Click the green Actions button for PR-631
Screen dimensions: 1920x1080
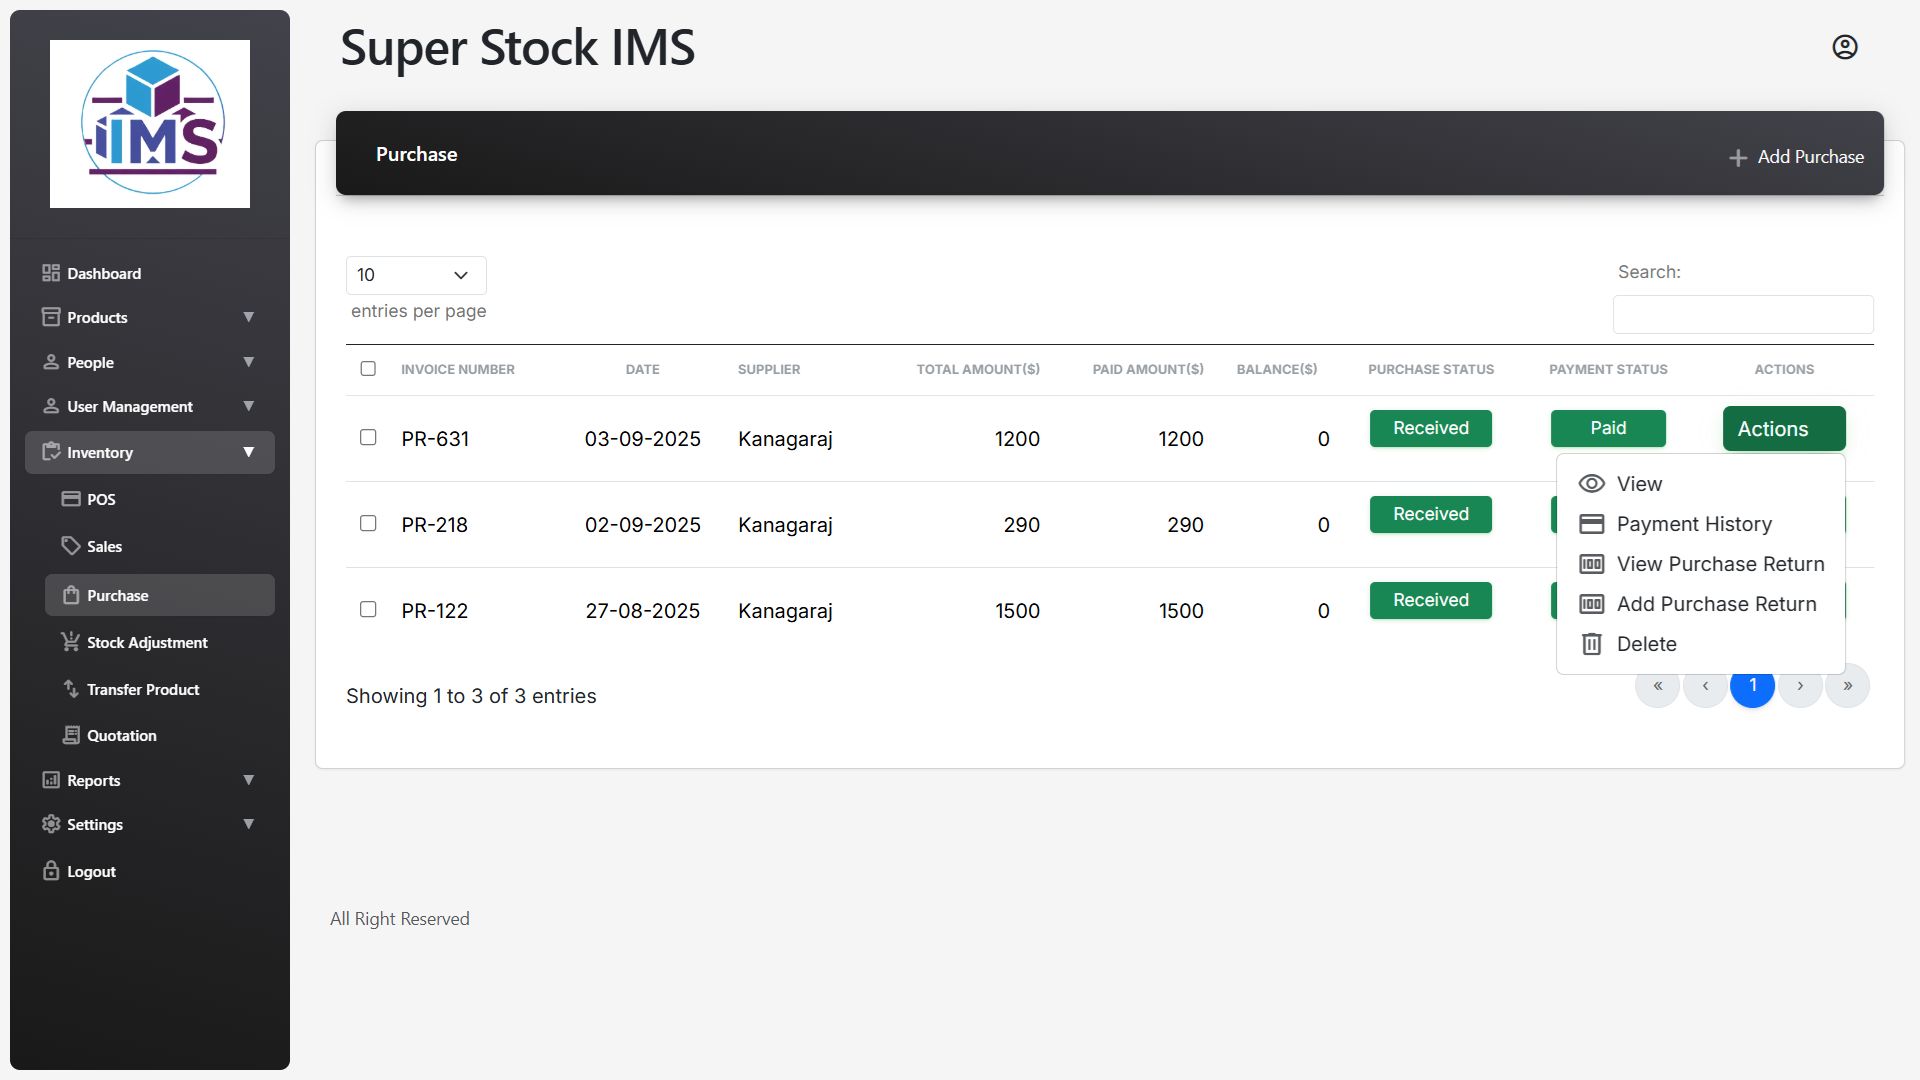[1783, 429]
